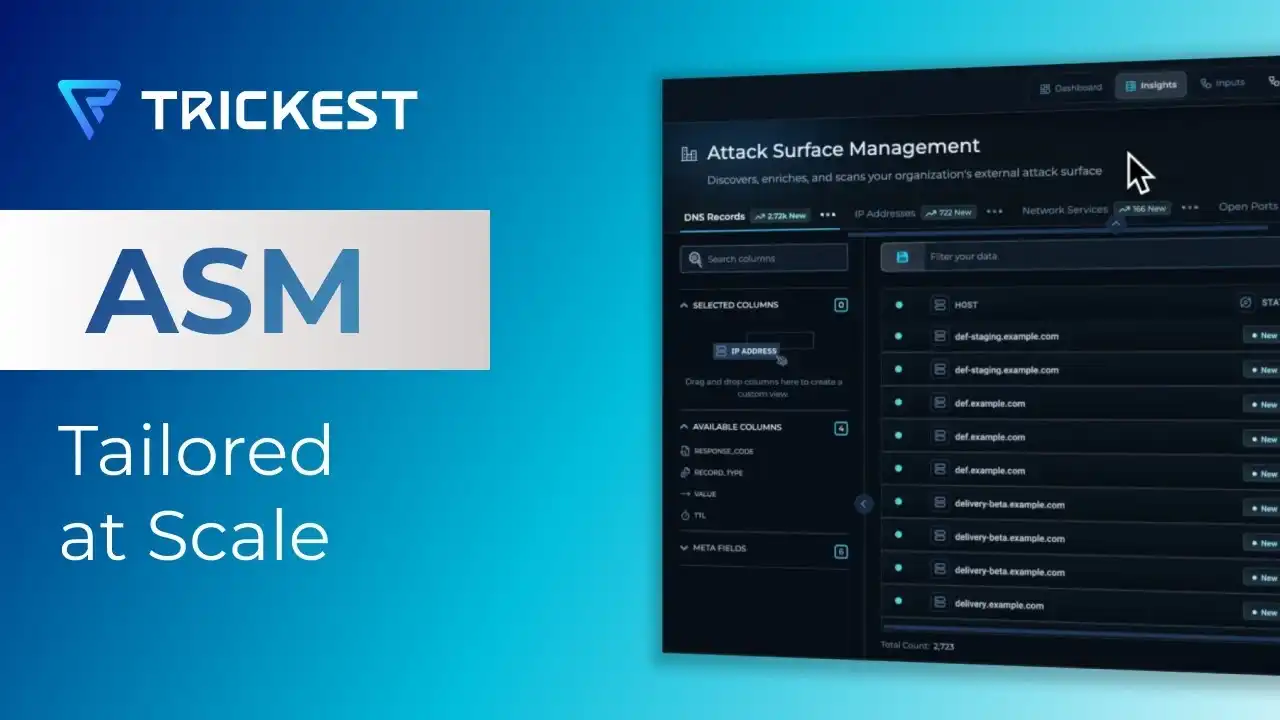Click the save icon in filter bar

click(x=903, y=257)
